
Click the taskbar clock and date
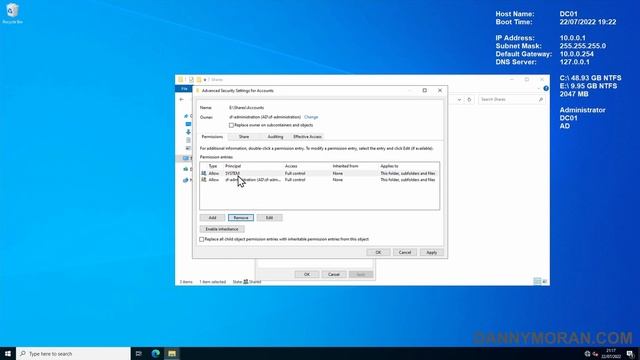(x=611, y=353)
